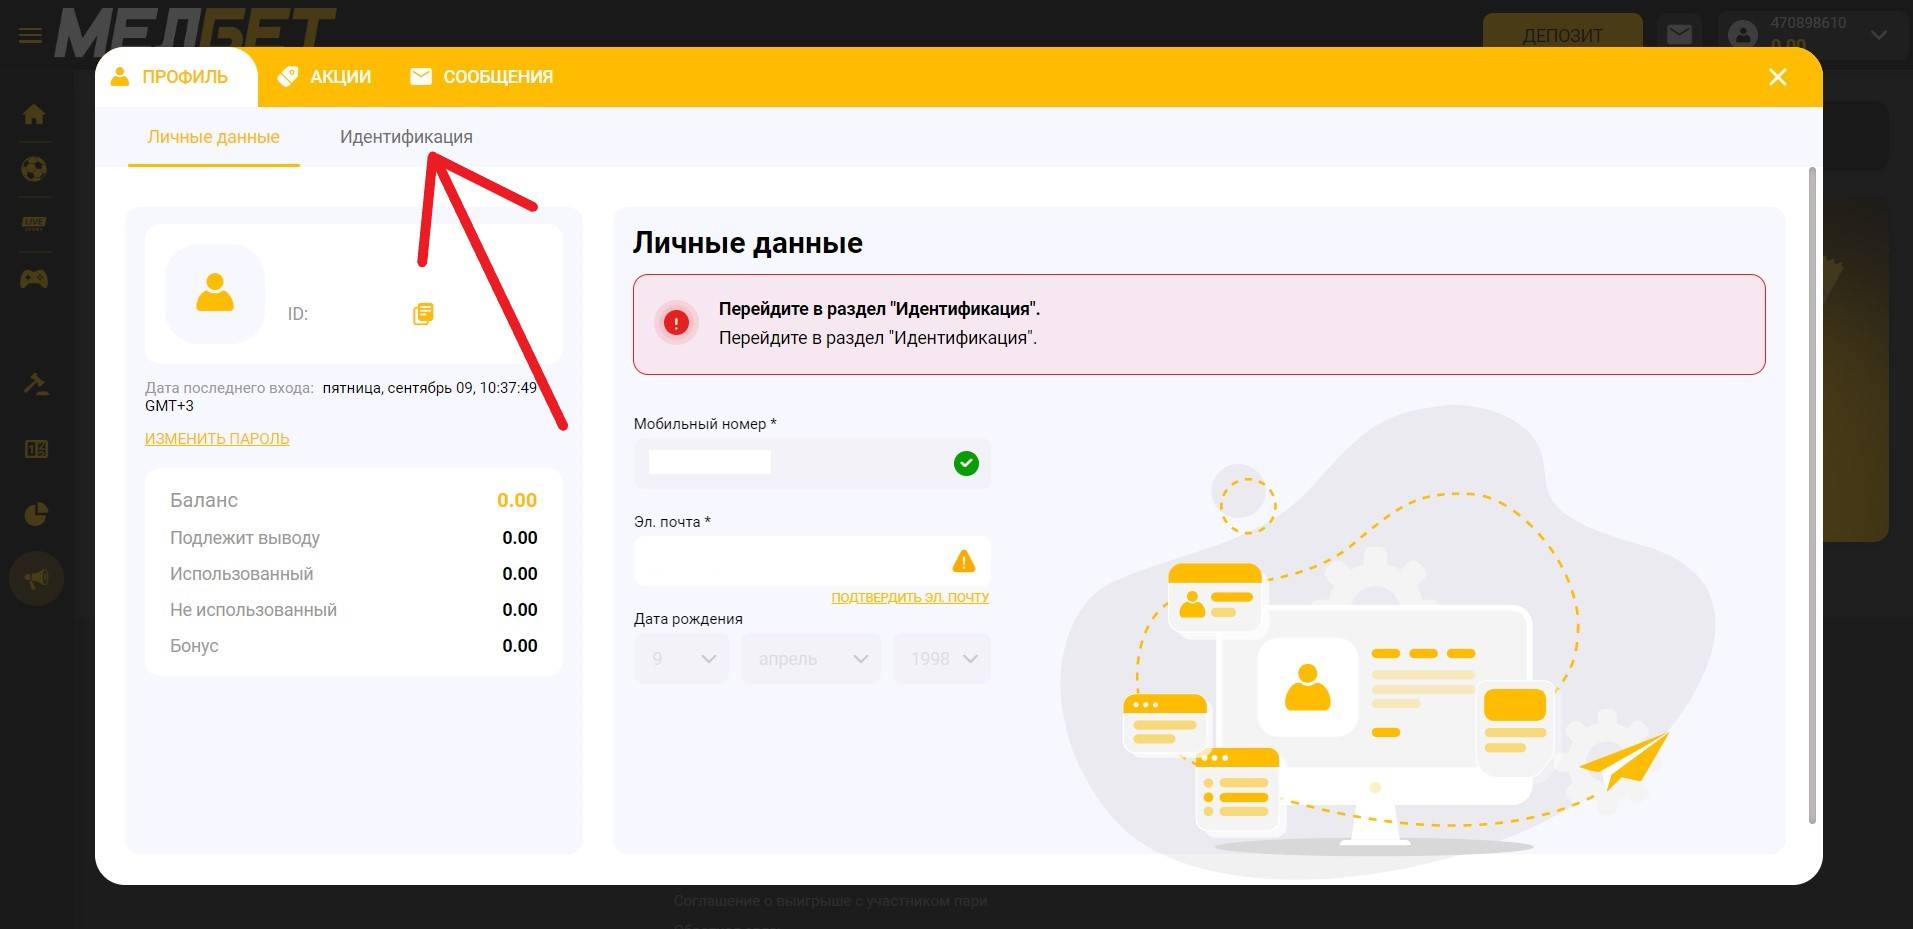Viewport: 1913px width, 929px height.
Task: Click the dialog vertical scrollbar
Action: [x=1812, y=495]
